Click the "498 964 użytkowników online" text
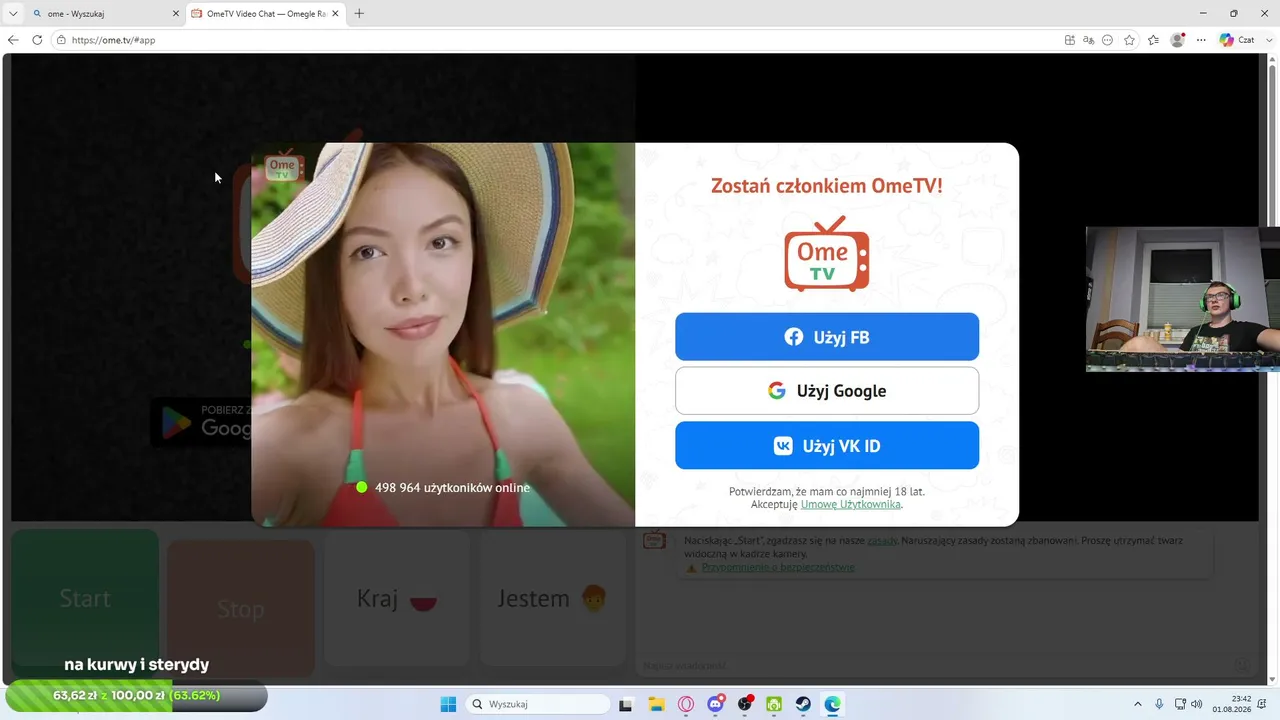This screenshot has height=720, width=1280. coord(452,488)
